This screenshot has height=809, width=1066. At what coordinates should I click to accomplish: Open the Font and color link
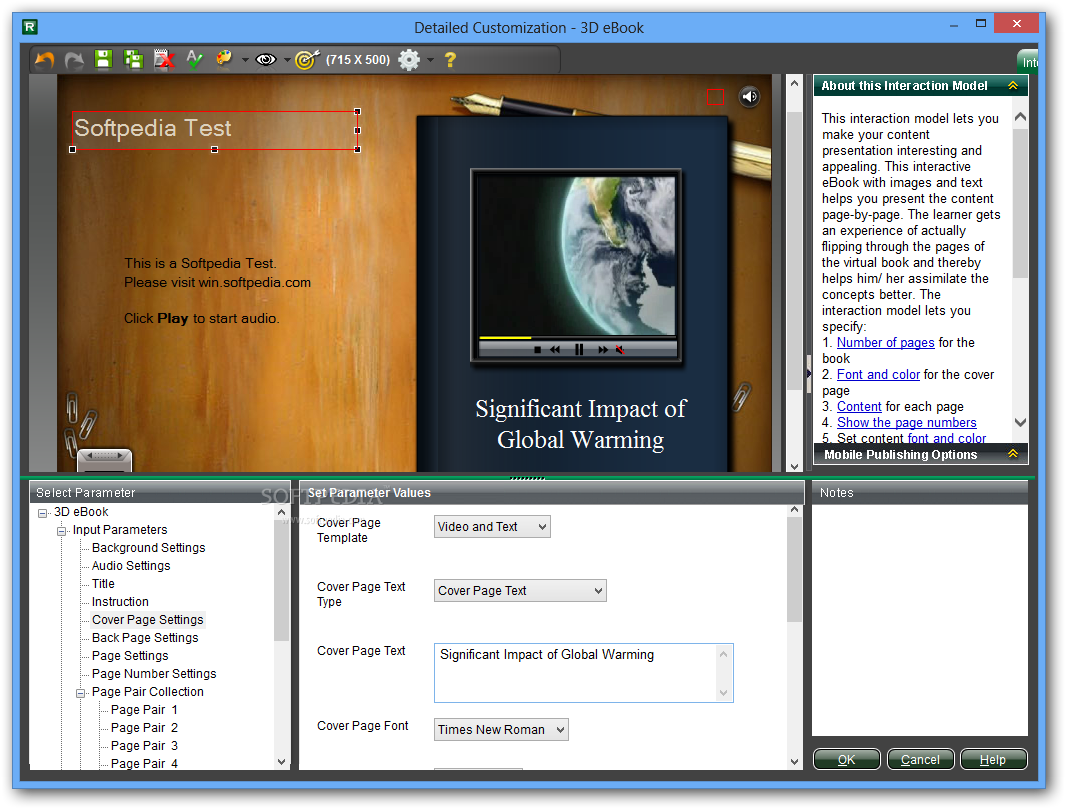coord(878,375)
